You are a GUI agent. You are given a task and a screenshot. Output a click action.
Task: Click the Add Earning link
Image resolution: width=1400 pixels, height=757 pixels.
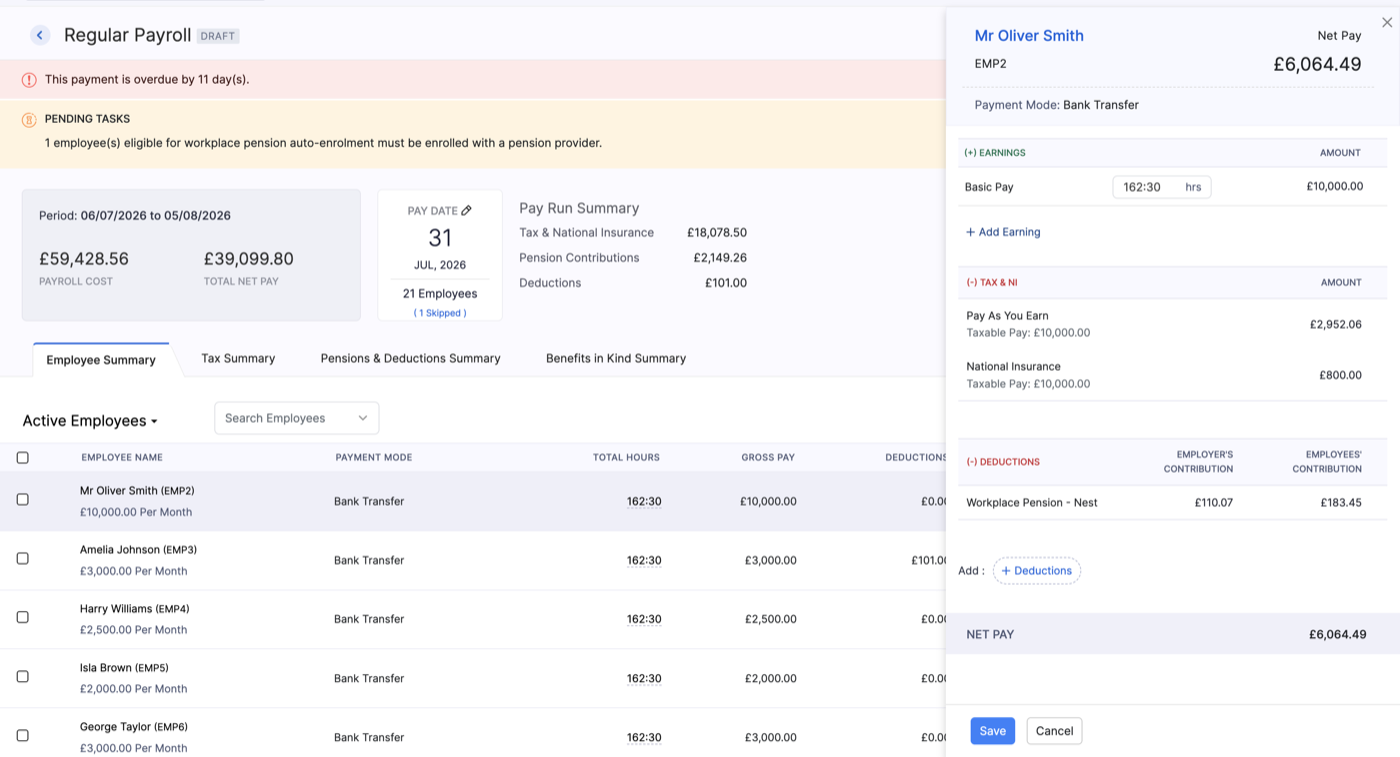1003,232
